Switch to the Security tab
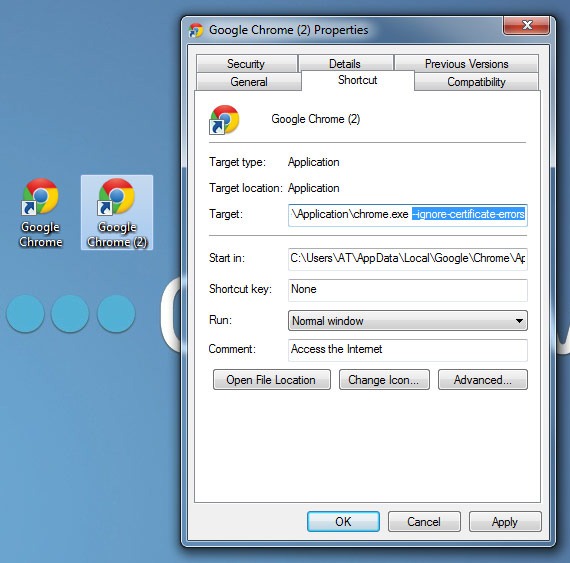 [246, 64]
